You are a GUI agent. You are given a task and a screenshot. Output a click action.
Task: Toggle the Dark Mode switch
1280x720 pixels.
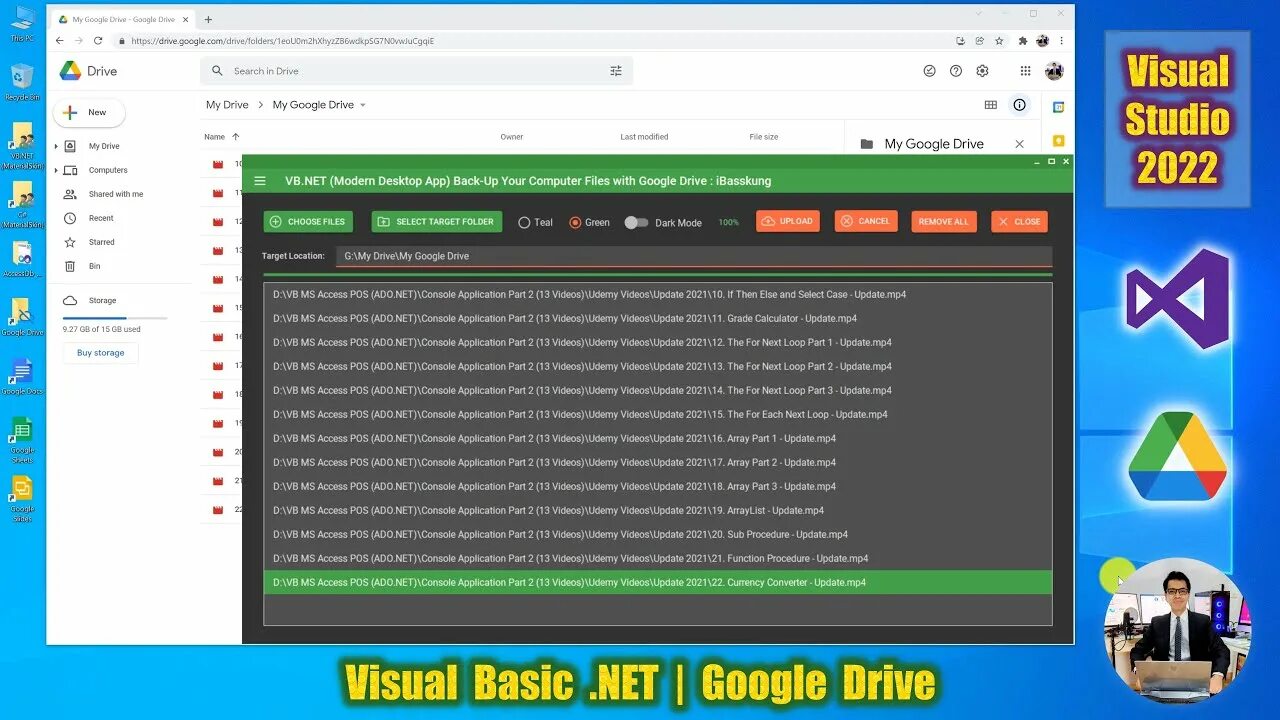pyautogui.click(x=637, y=223)
